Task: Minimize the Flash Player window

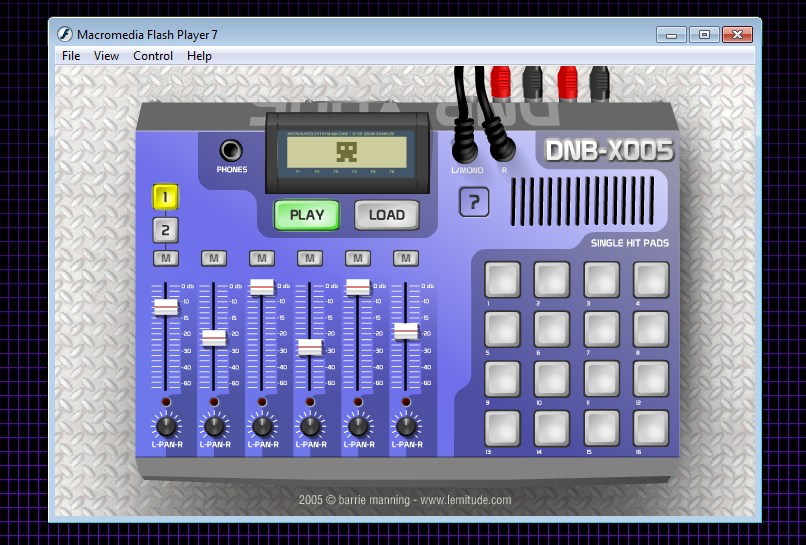Action: point(671,35)
